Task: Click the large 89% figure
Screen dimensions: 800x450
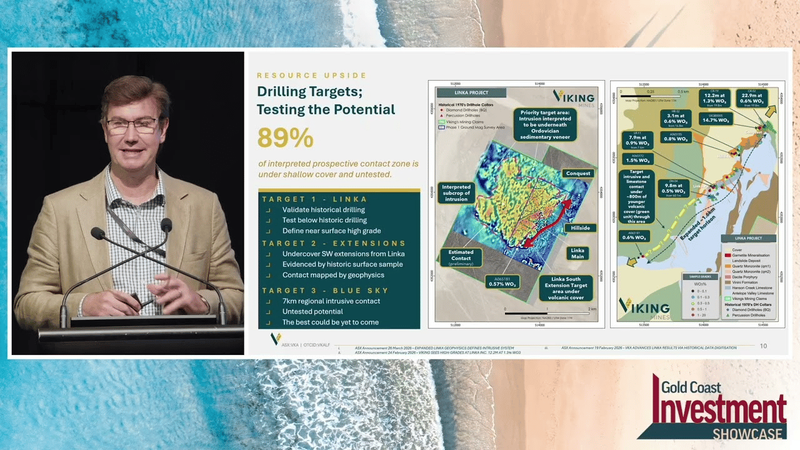Action: [285, 138]
